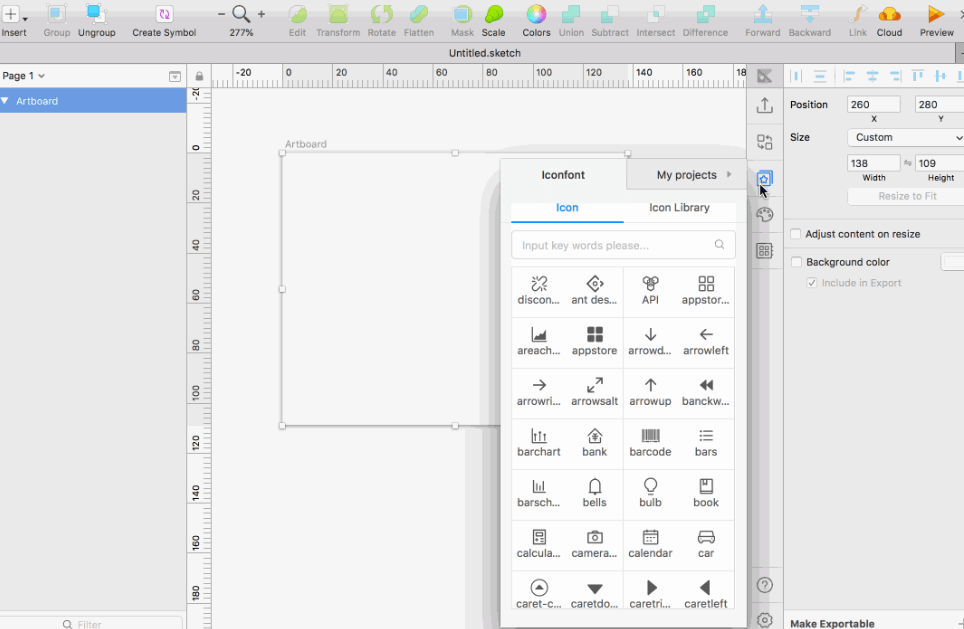Image resolution: width=964 pixels, height=629 pixels.
Task: Toggle the pages list collapse button
Action: tap(175, 76)
